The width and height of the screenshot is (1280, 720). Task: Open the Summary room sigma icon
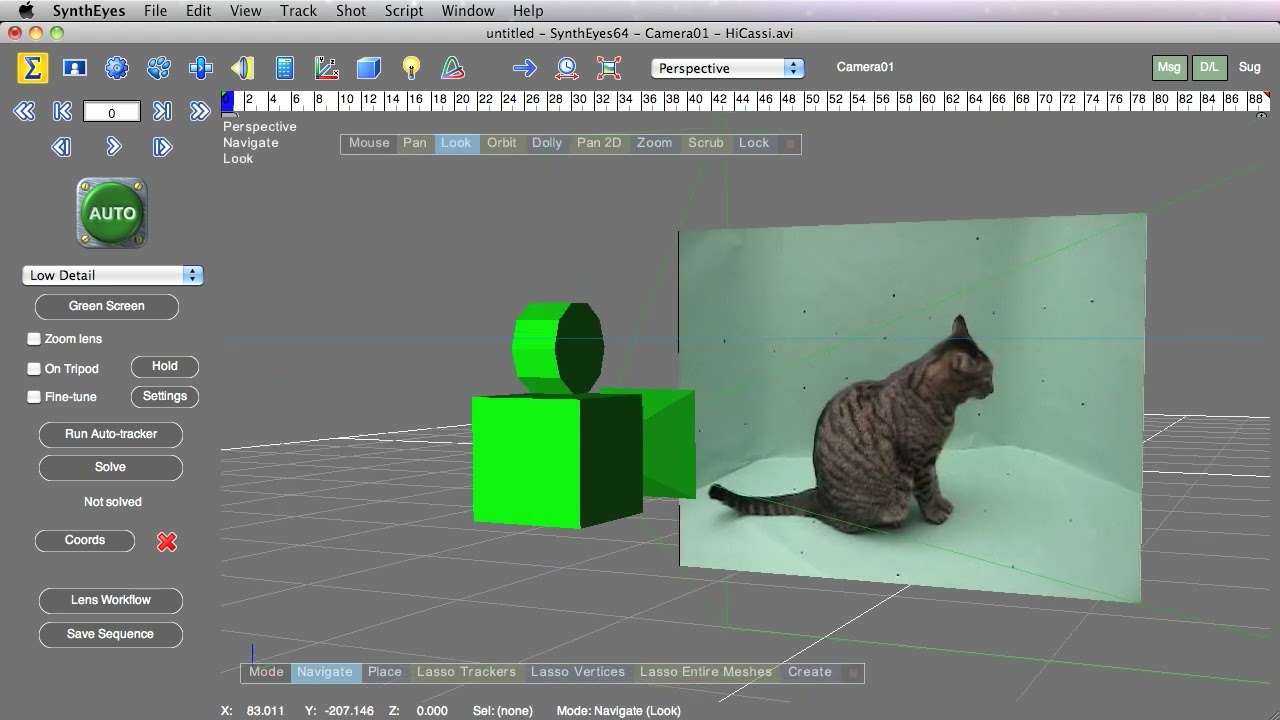[32, 68]
